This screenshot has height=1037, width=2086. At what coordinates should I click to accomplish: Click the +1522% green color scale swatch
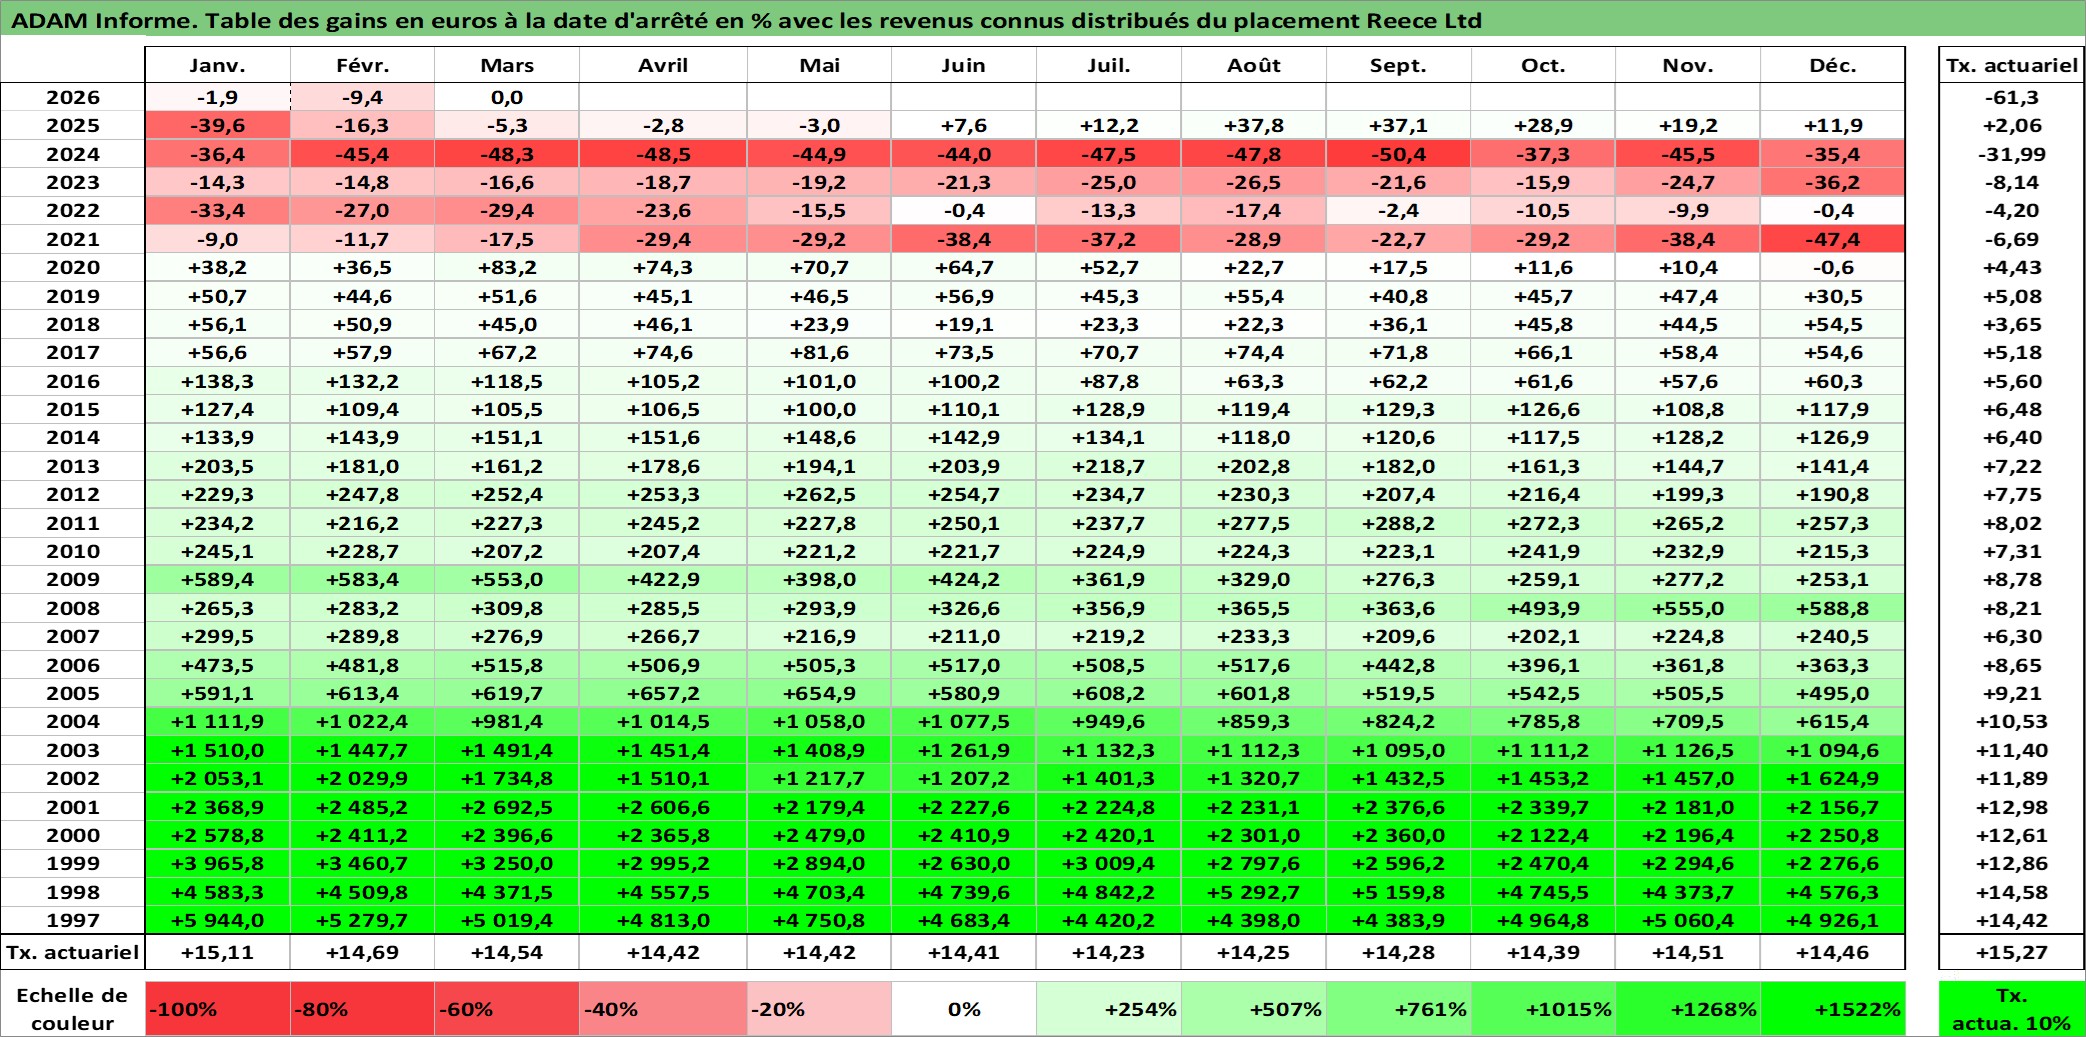[x=1833, y=1009]
